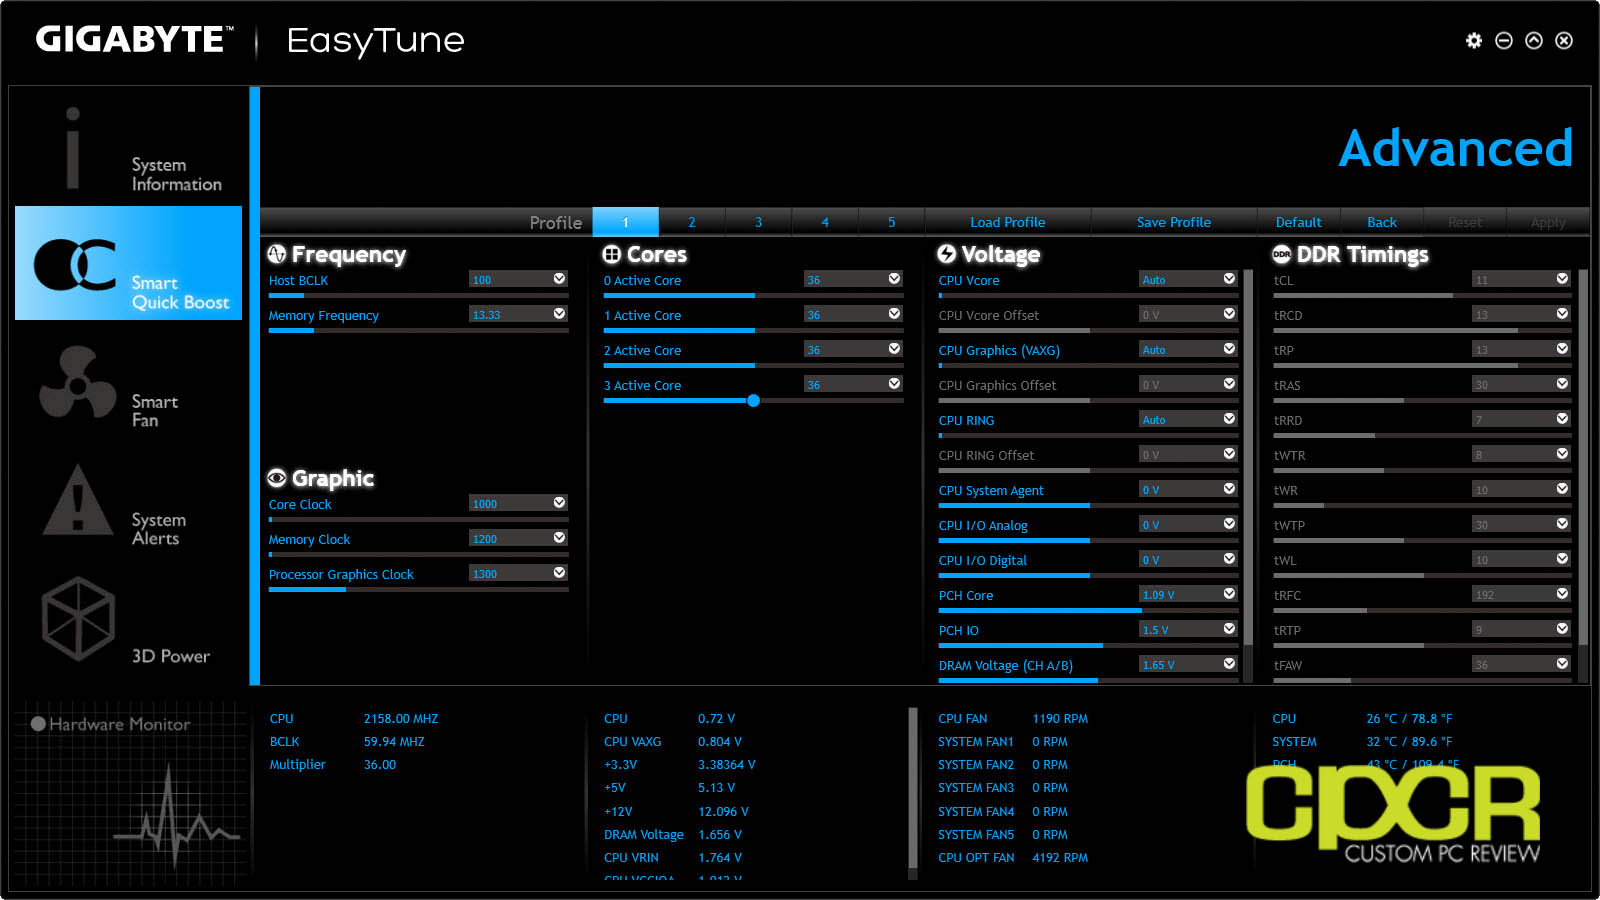Click the DRAM Voltage 1.656 V readout
The height and width of the screenshot is (900, 1600).
click(x=721, y=834)
